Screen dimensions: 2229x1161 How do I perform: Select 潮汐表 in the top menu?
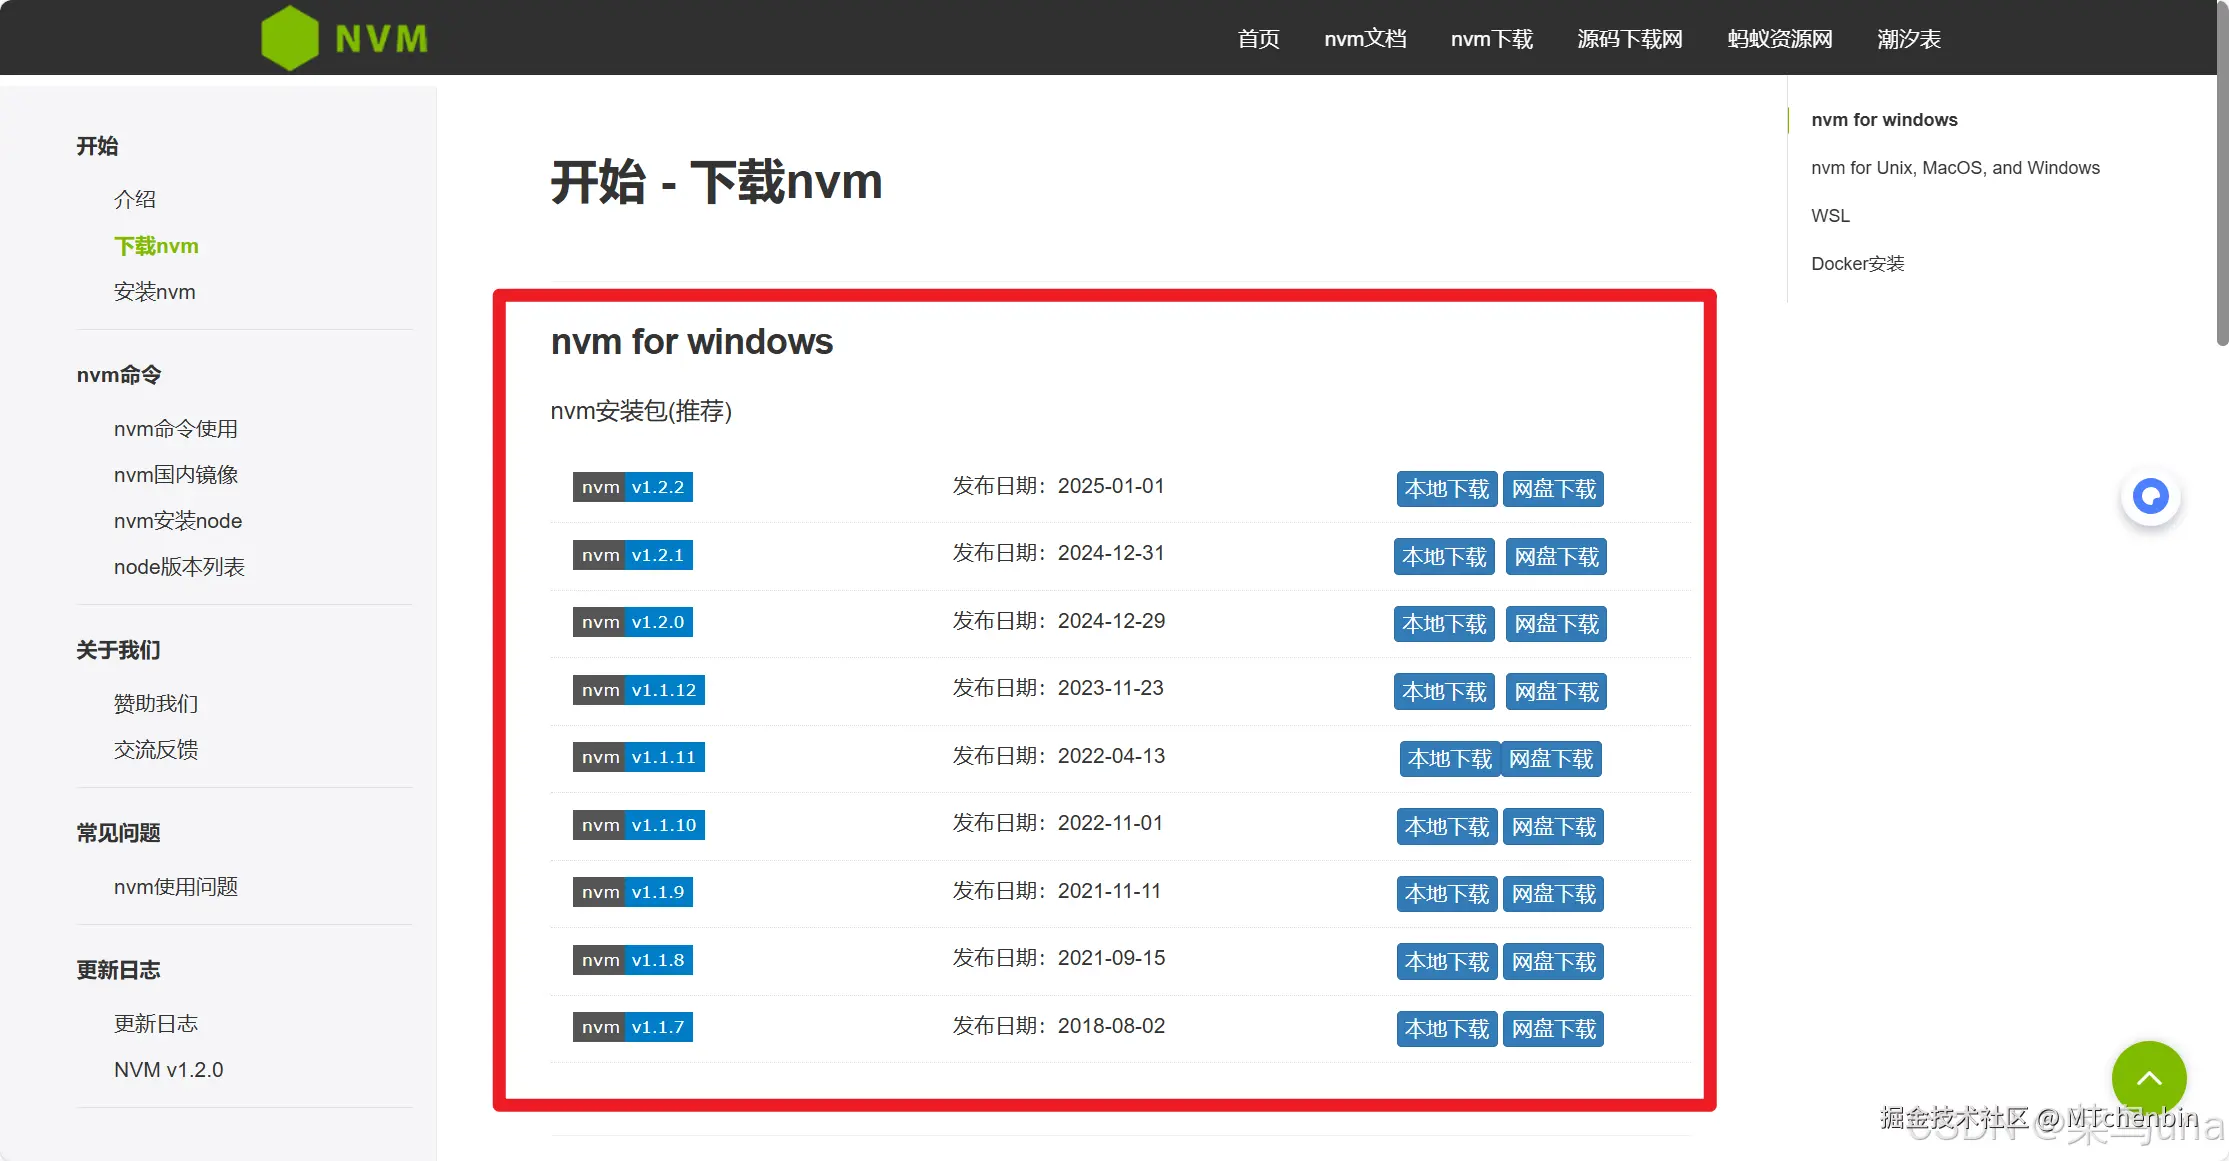(x=1908, y=39)
